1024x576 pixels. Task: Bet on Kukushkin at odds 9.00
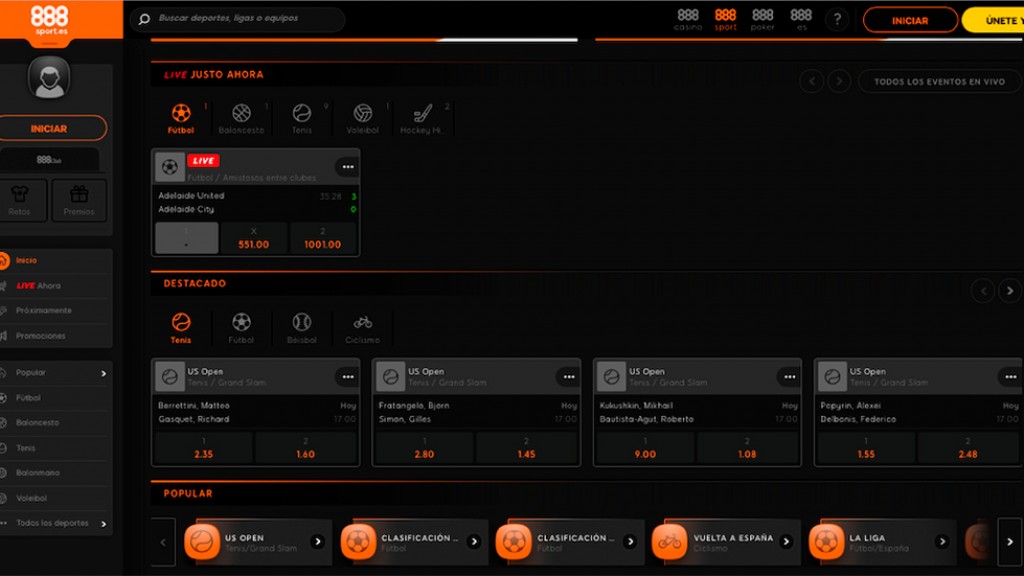[x=645, y=448]
